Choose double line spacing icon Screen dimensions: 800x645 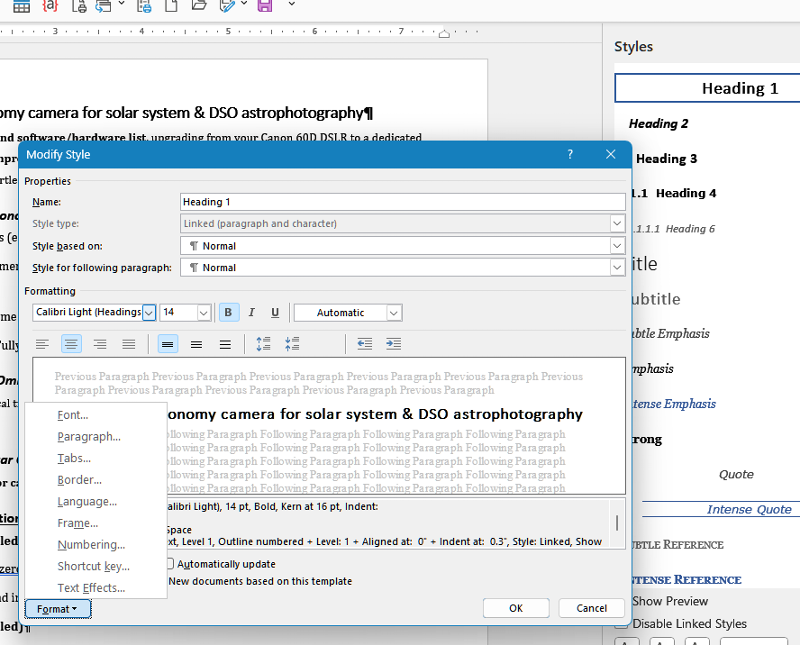[x=225, y=344]
